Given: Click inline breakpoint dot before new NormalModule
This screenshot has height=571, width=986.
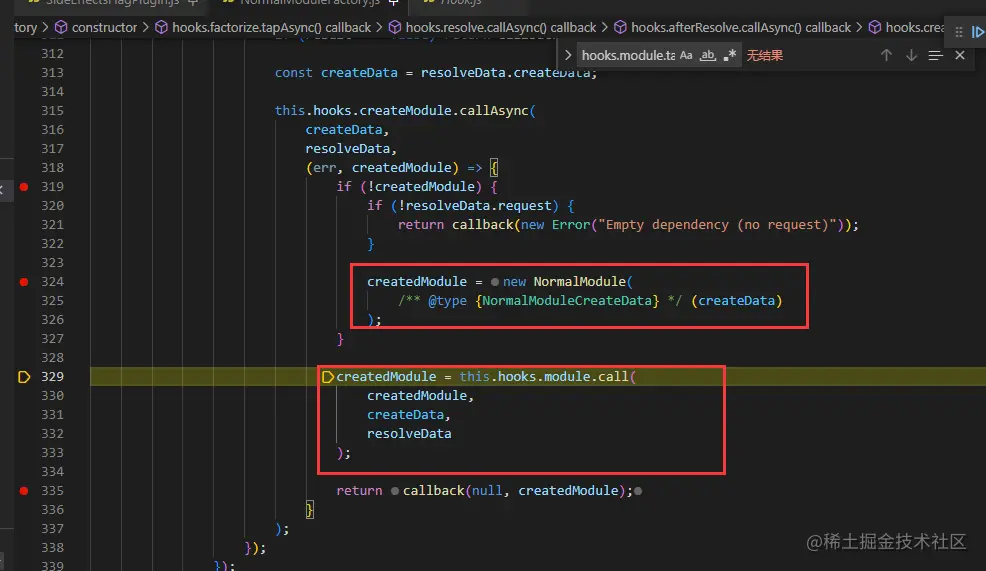Looking at the screenshot, I should pyautogui.click(x=495, y=282).
